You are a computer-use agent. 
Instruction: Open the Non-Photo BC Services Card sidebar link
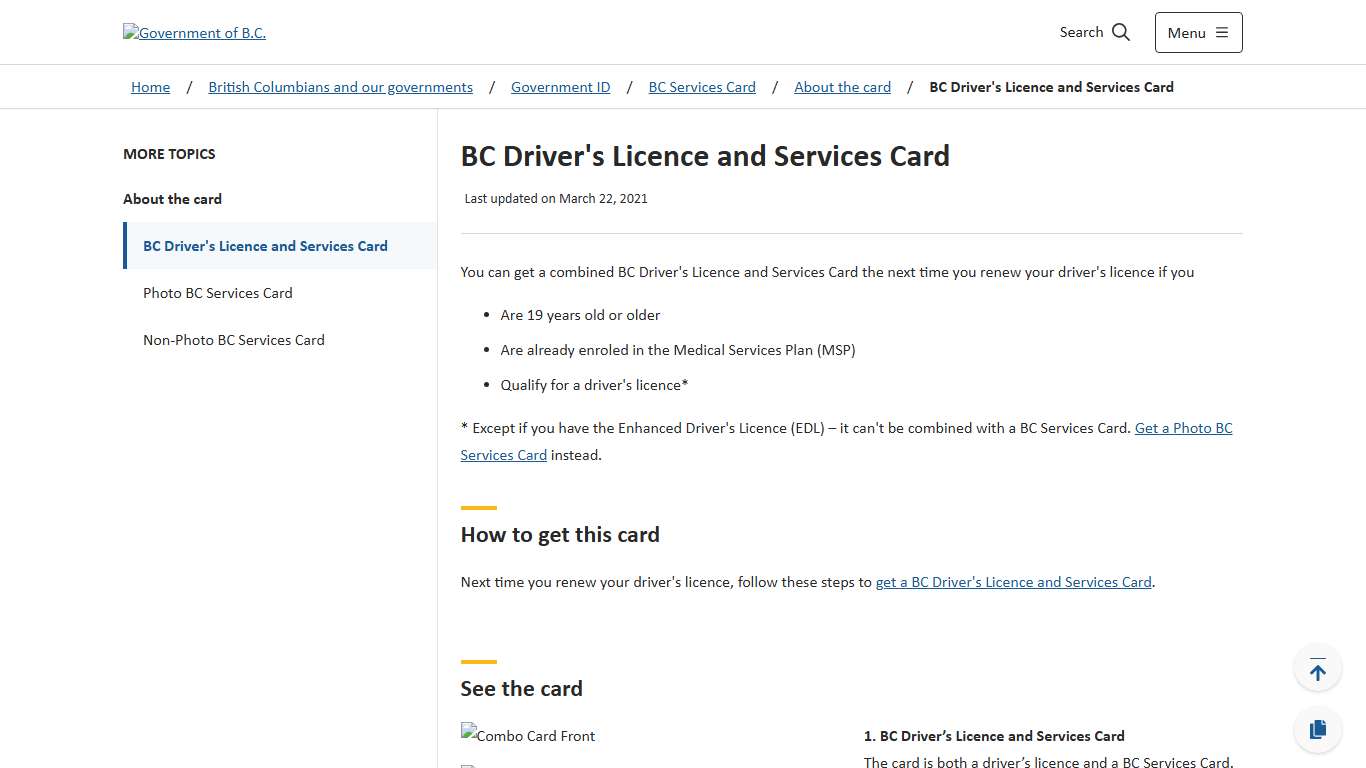(233, 339)
